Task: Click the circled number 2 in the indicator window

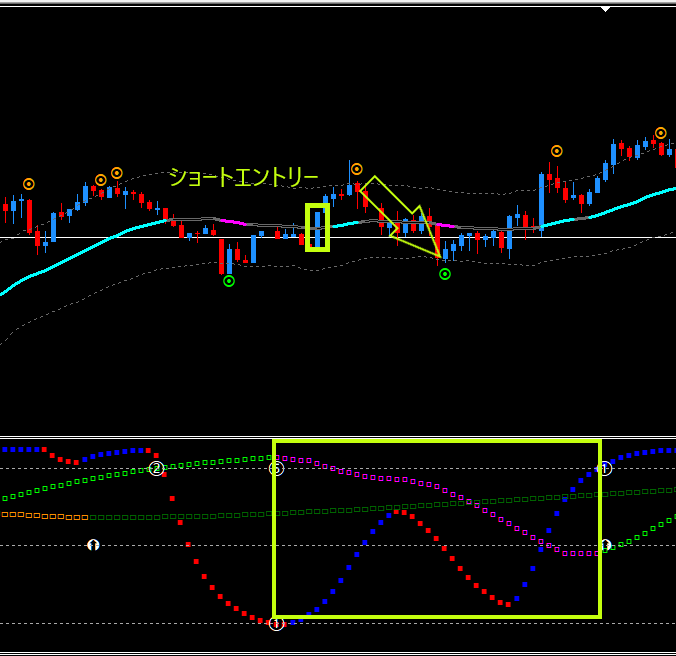Action: (x=156, y=469)
